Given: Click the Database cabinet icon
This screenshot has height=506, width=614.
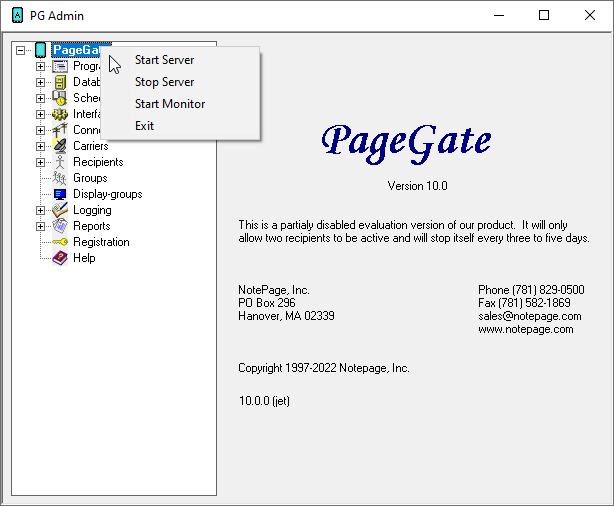Looking at the screenshot, I should click(60, 82).
